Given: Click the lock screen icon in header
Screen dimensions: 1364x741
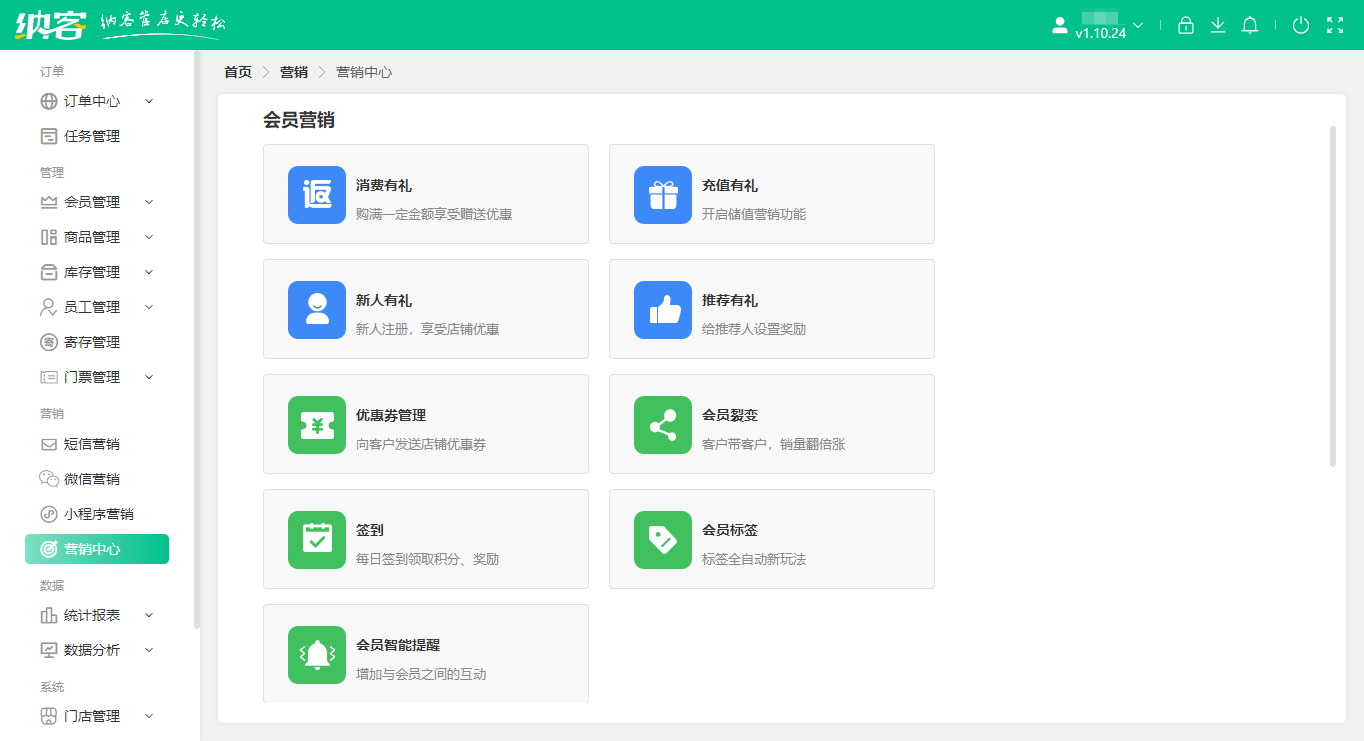Looking at the screenshot, I should pos(1186,26).
